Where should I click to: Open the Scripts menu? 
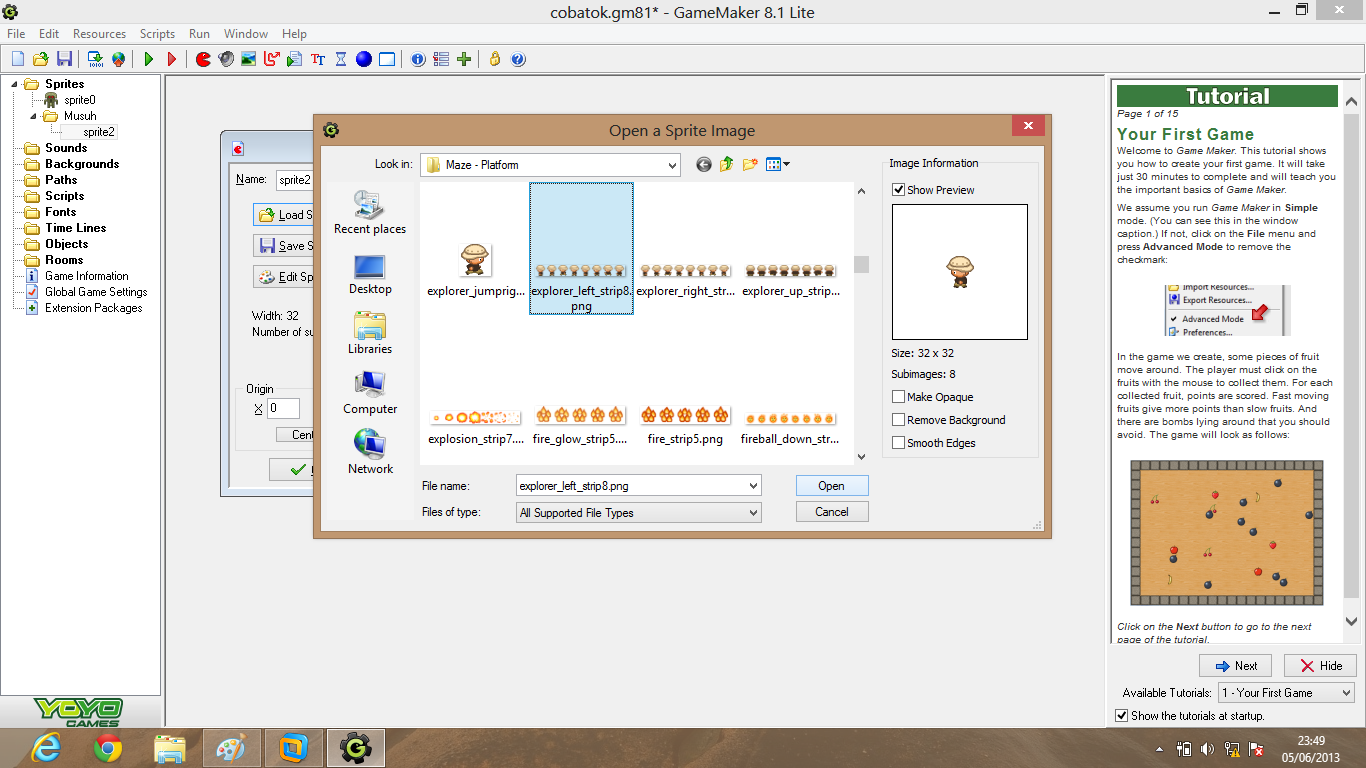coord(157,33)
